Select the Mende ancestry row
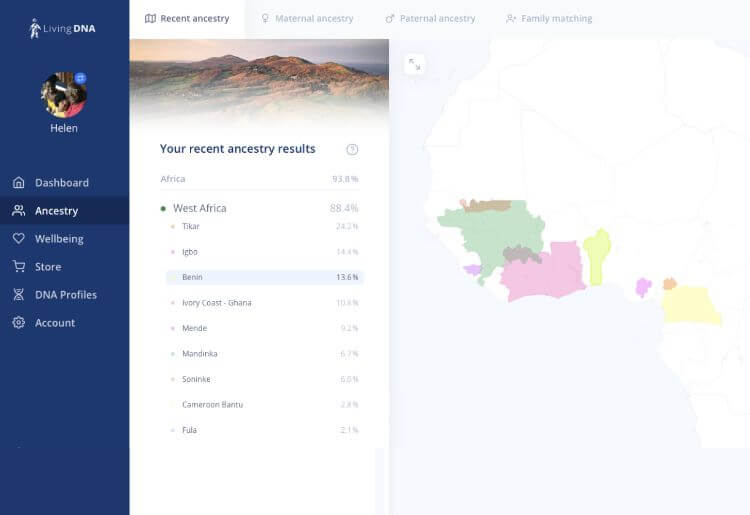Viewport: 750px width, 515px height. tap(265, 328)
